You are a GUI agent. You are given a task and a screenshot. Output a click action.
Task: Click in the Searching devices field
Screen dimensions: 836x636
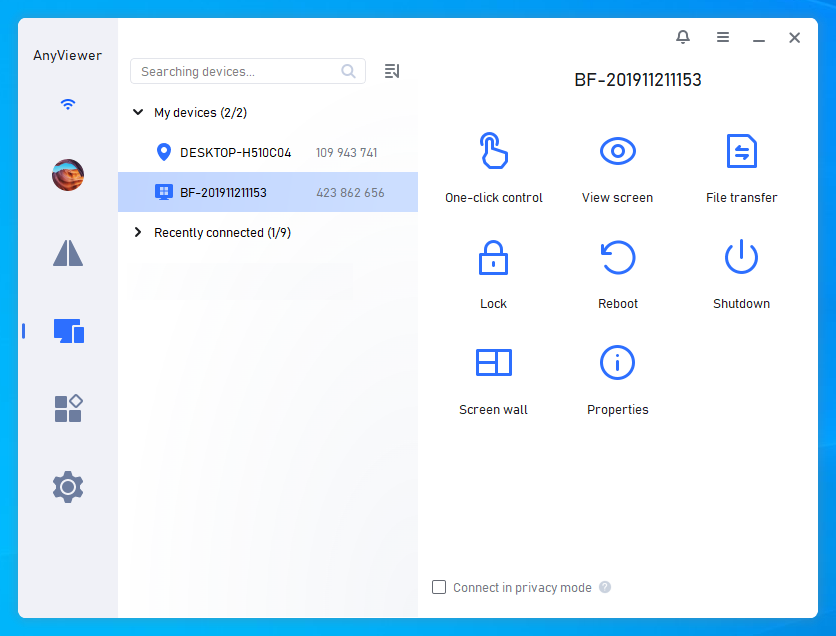point(238,71)
